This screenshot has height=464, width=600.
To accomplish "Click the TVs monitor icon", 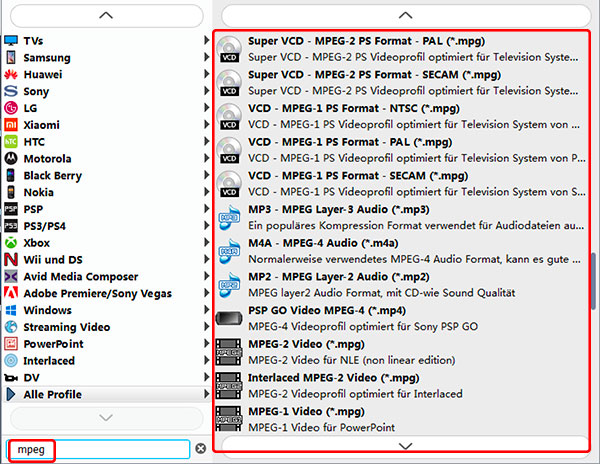I will click(11, 41).
